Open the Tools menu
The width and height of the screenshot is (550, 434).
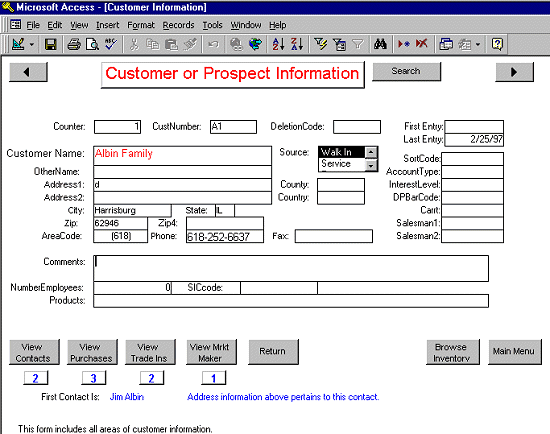(213, 25)
